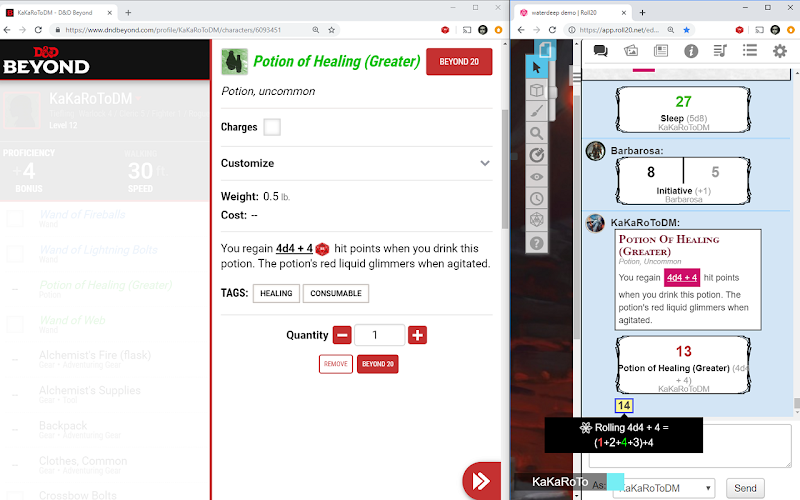Choose the Roll20 layer cube tool

pyautogui.click(x=536, y=90)
